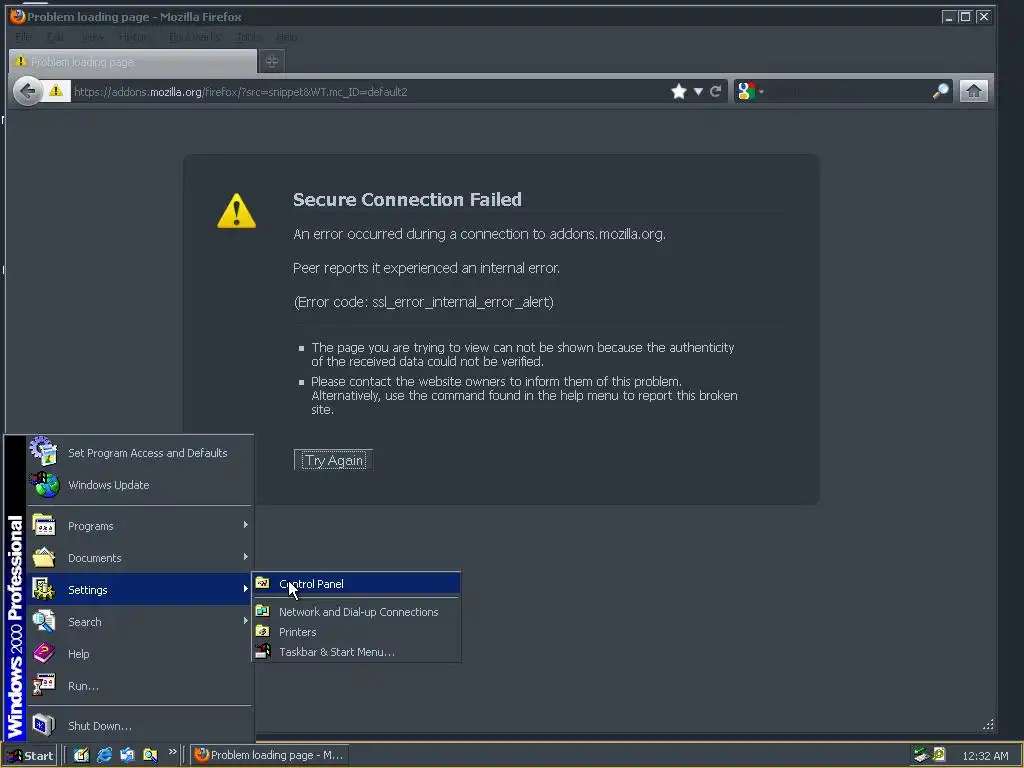Image resolution: width=1024 pixels, height=768 pixels.
Task: Open the Bookmarks menu in Firefox
Action: [194, 37]
